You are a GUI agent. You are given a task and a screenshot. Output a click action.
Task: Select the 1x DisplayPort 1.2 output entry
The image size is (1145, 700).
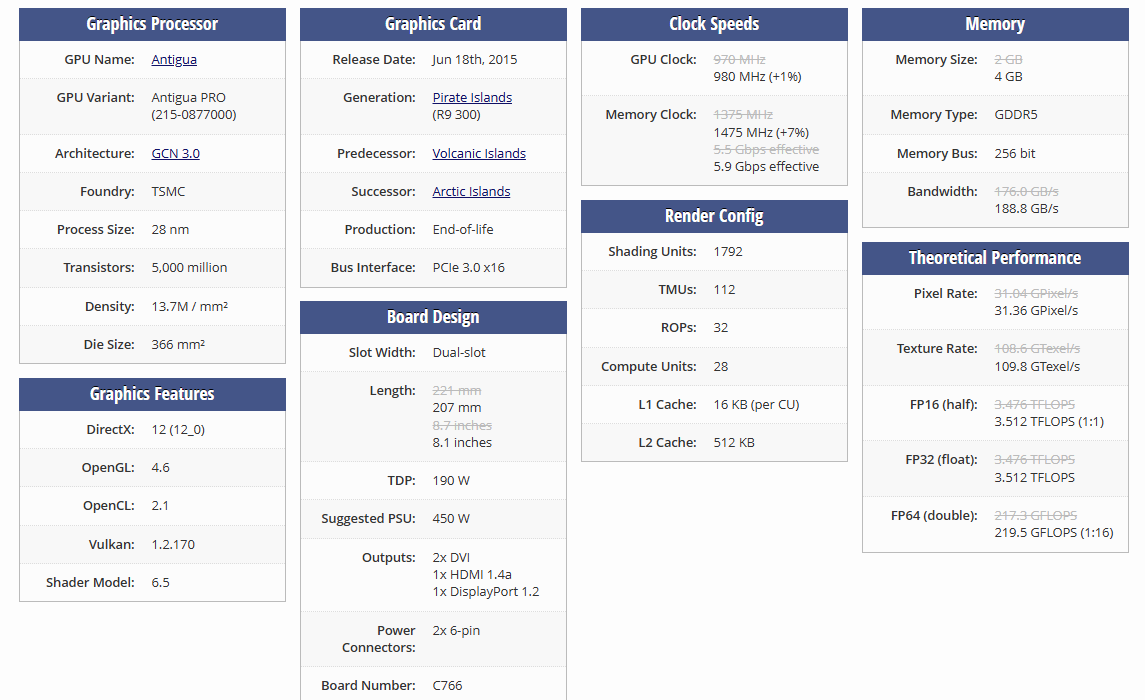[486, 592]
